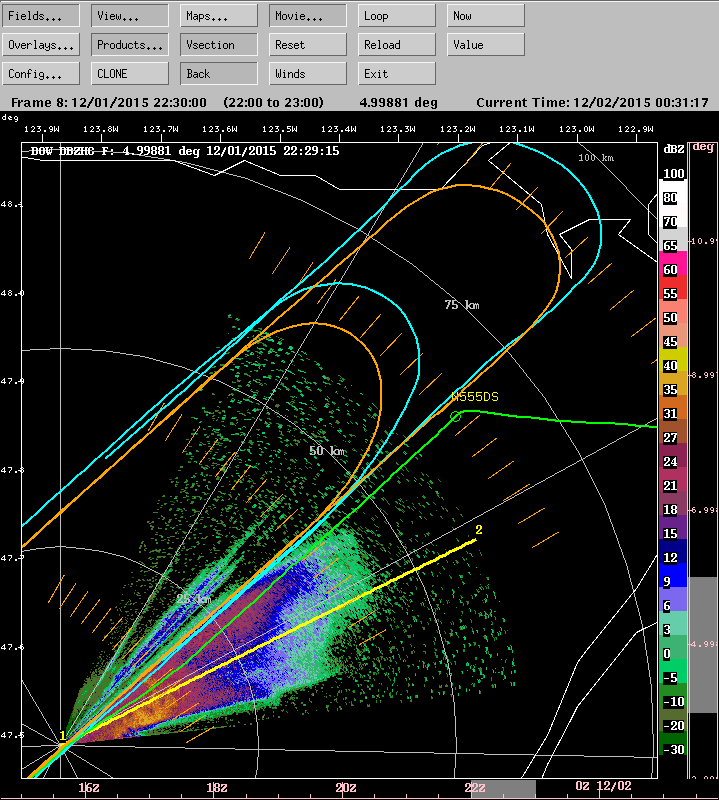Open the Fields... menu button
719x800 pixels.
coord(41,16)
